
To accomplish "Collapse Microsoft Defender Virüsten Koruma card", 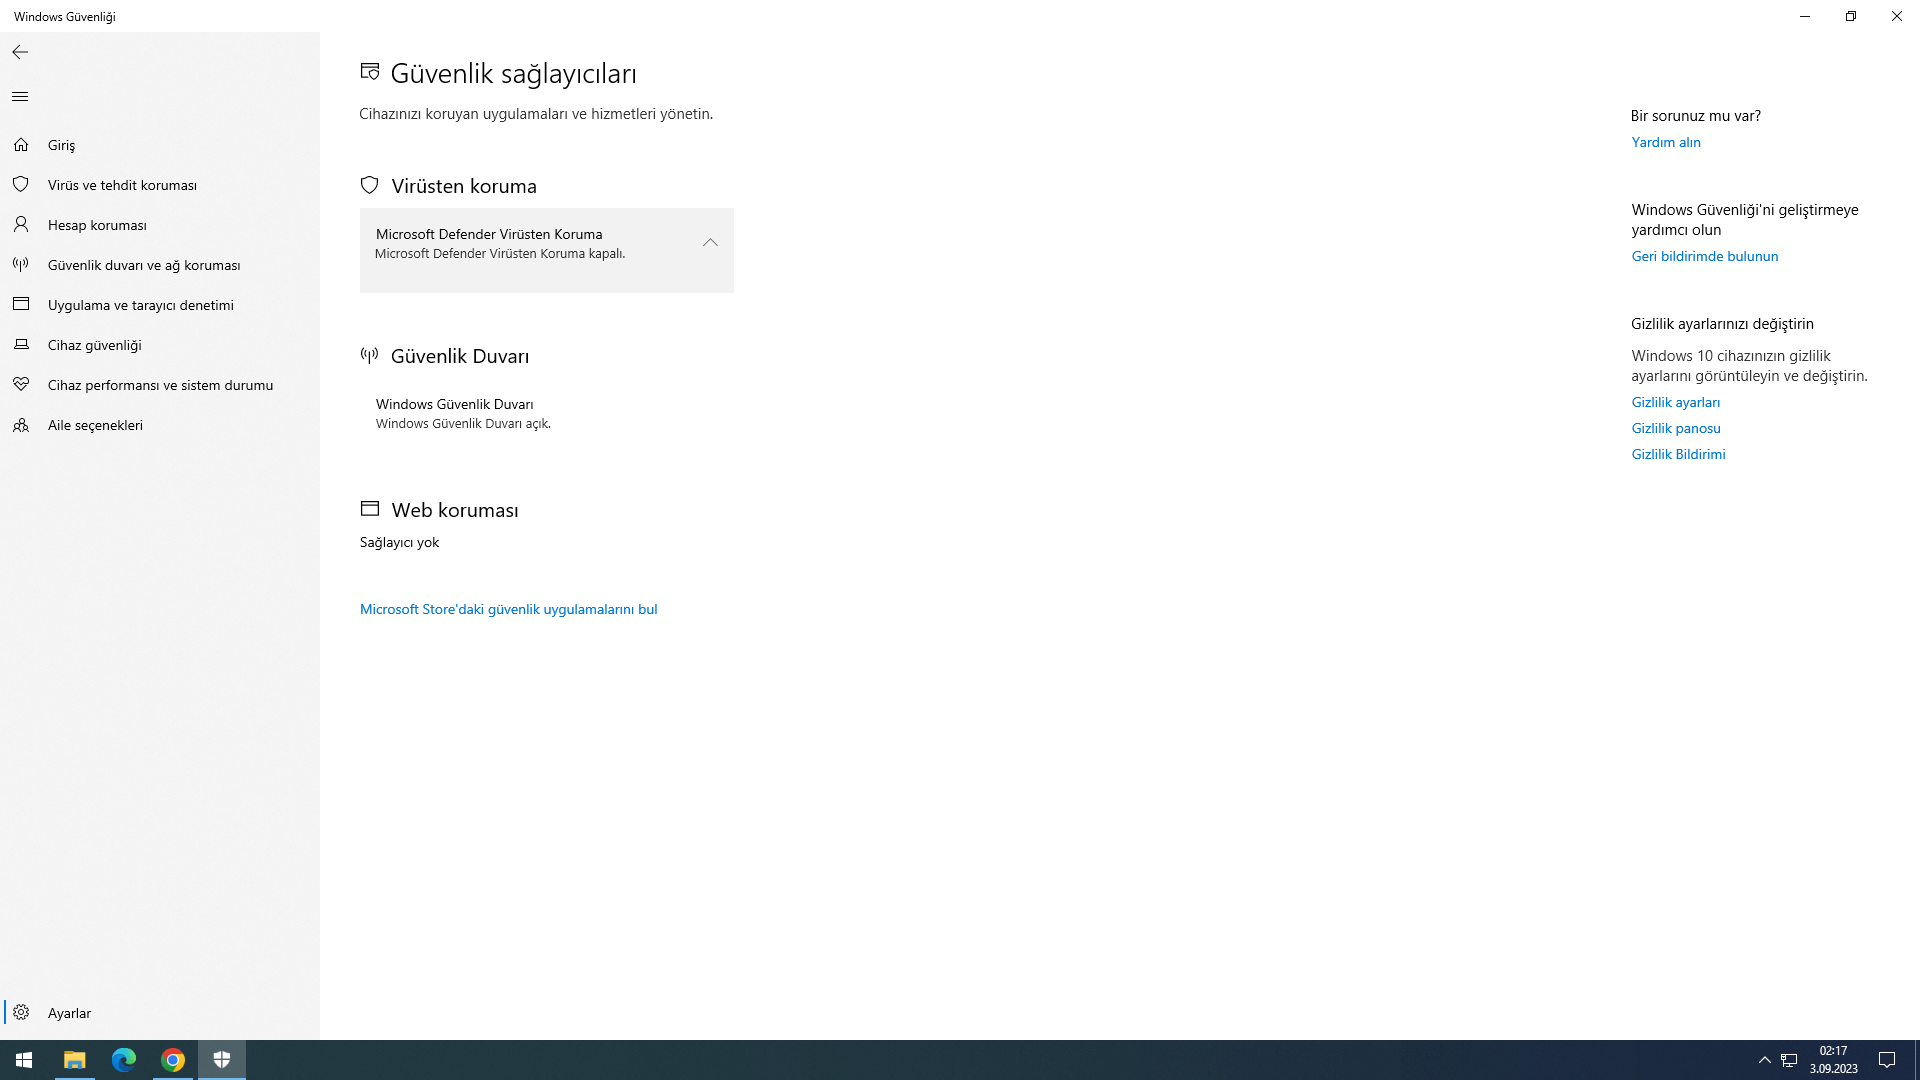I will tap(710, 243).
